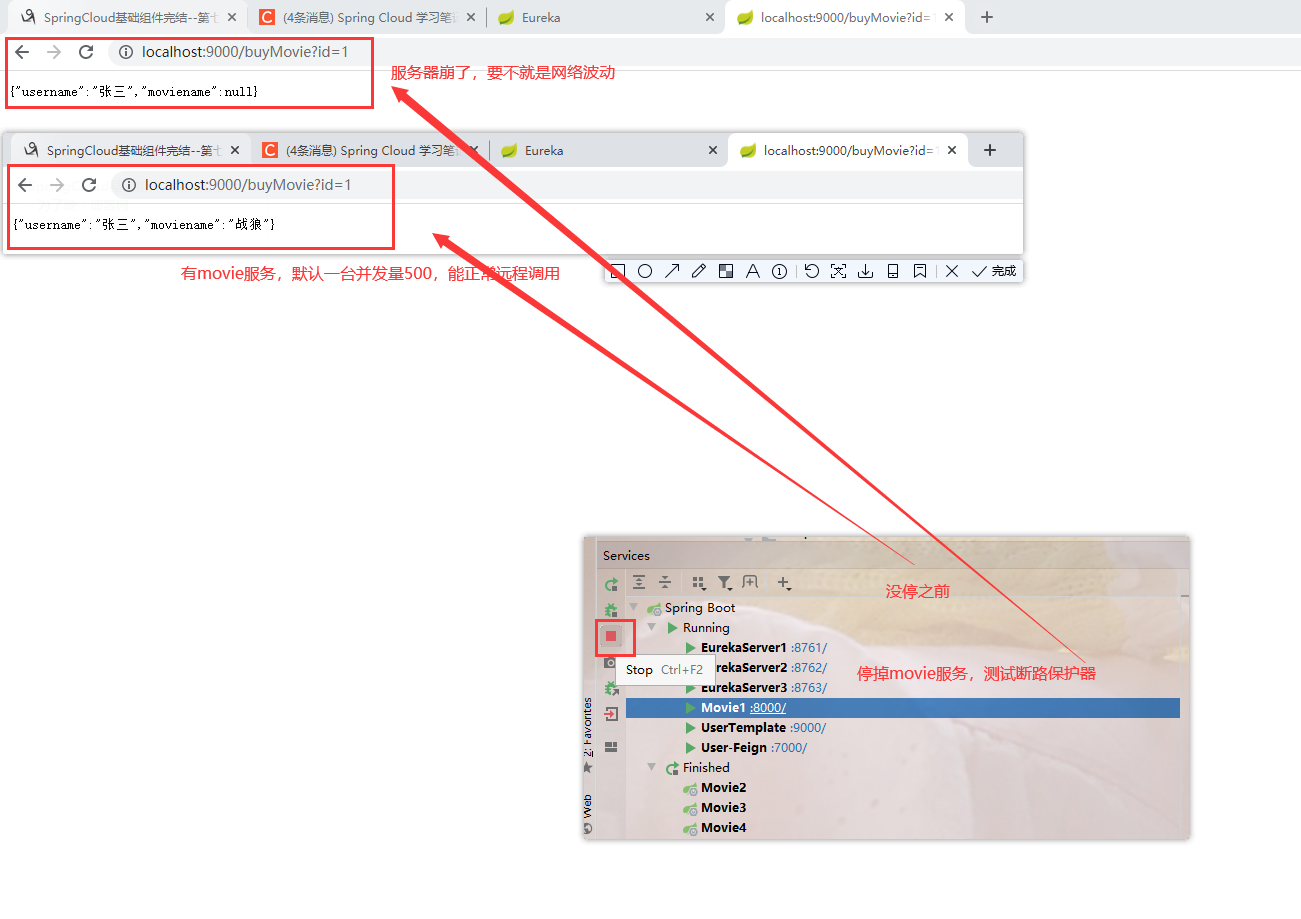This screenshot has height=919, width=1301.
Task: Click Open in New Tab icon in Services
Action: (x=750, y=582)
